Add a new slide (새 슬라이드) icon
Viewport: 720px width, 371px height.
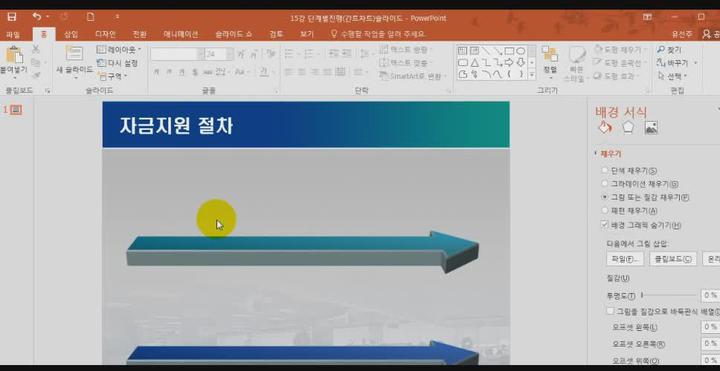pos(74,54)
